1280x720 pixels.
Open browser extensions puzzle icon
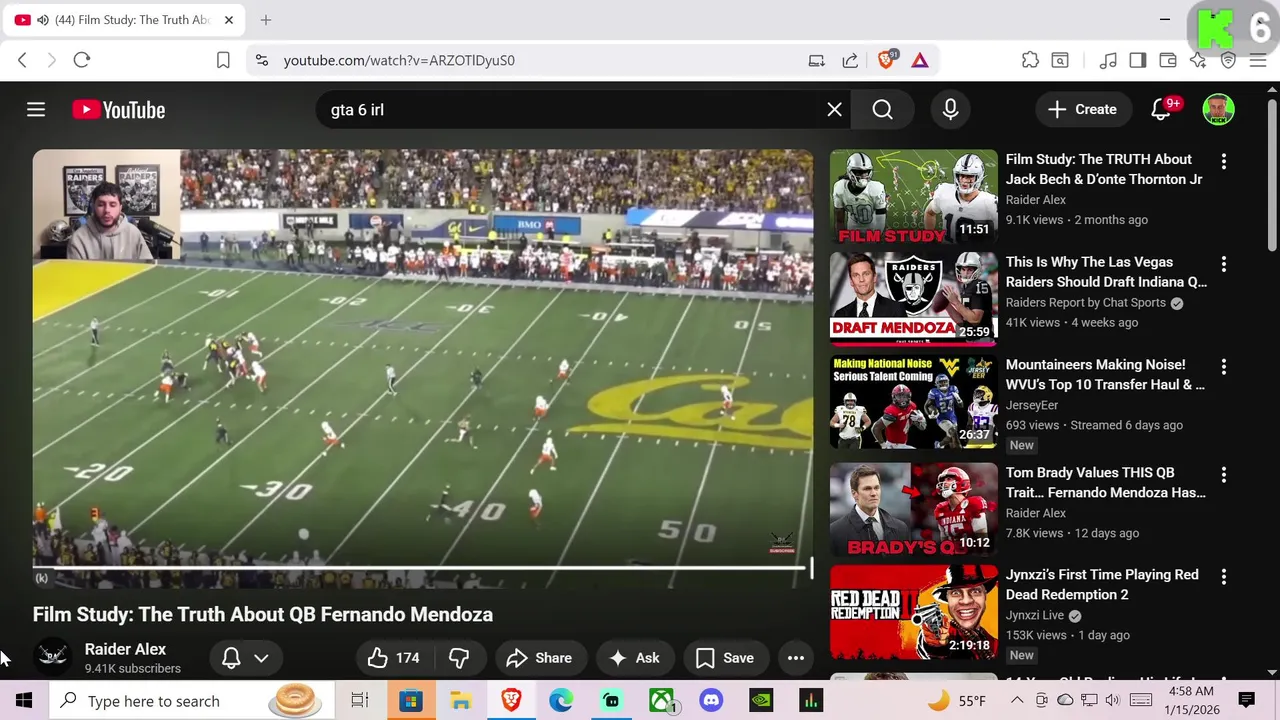tap(1030, 60)
